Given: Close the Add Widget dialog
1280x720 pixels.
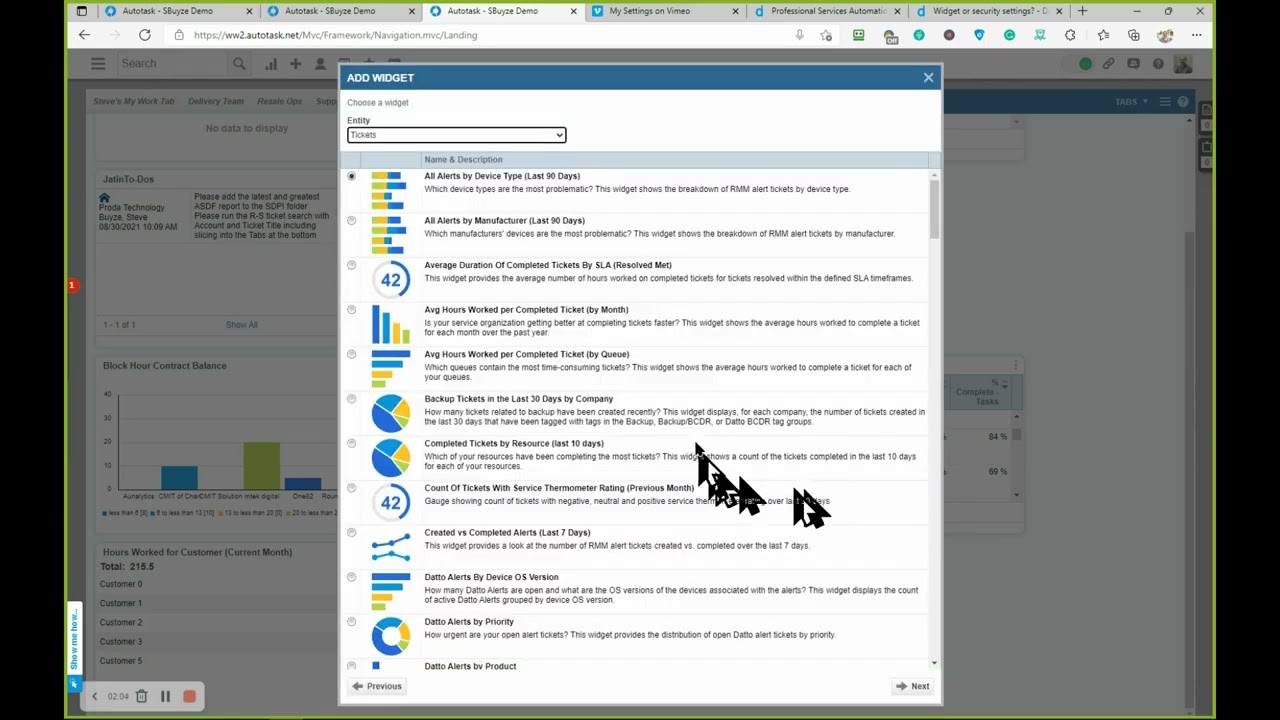Looking at the screenshot, I should pos(928,77).
